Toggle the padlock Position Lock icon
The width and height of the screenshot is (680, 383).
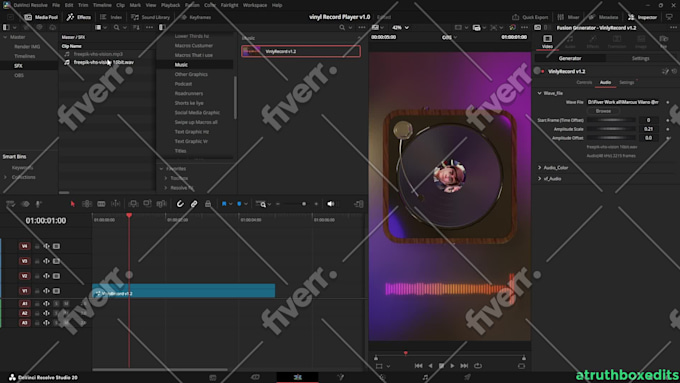208,204
